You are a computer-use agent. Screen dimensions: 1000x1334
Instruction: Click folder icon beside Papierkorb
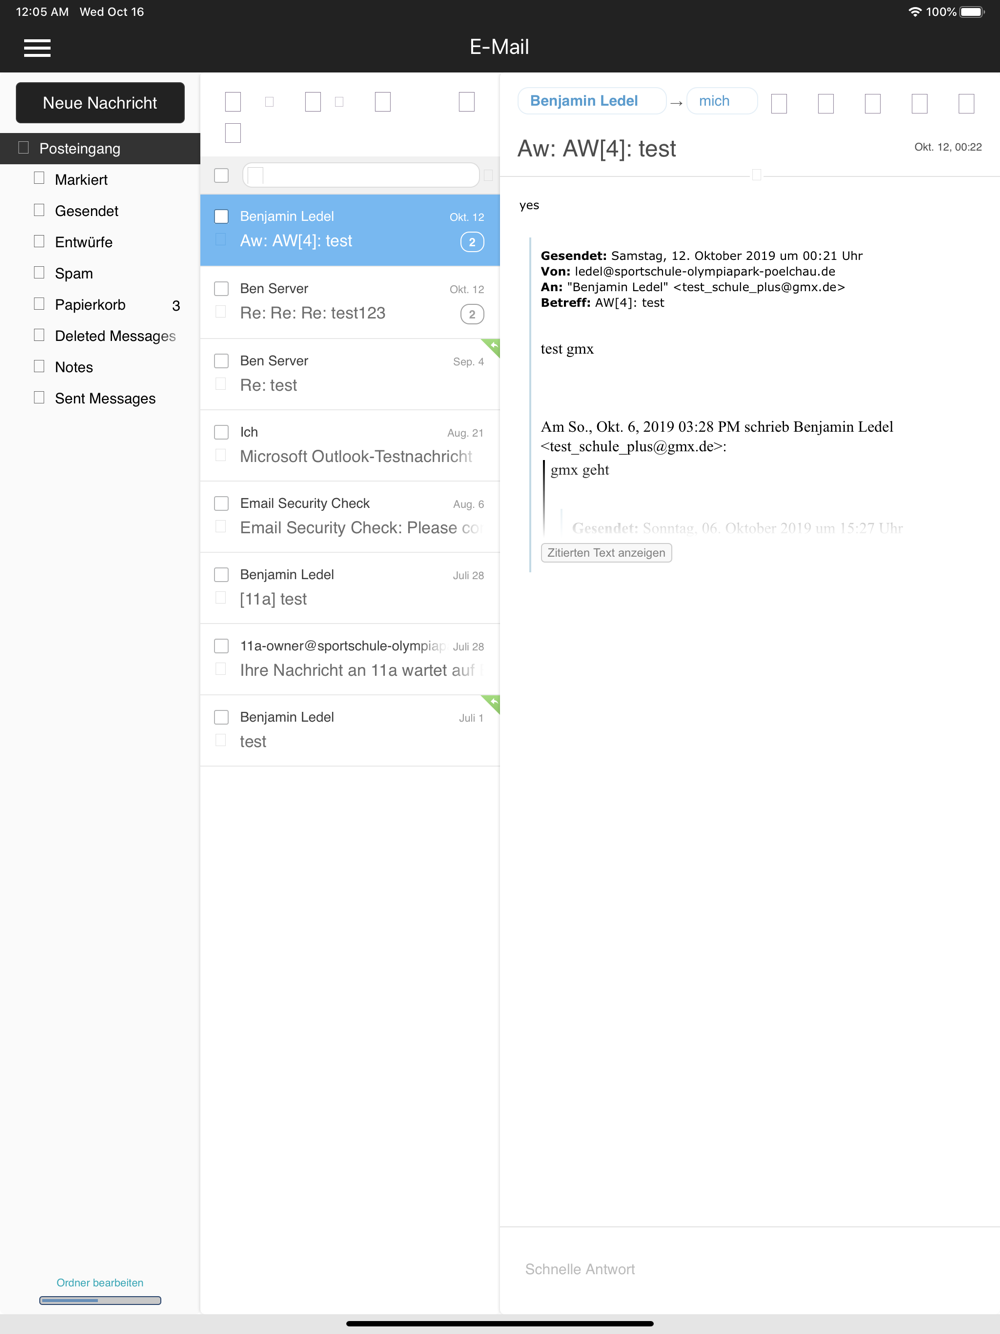click(39, 304)
